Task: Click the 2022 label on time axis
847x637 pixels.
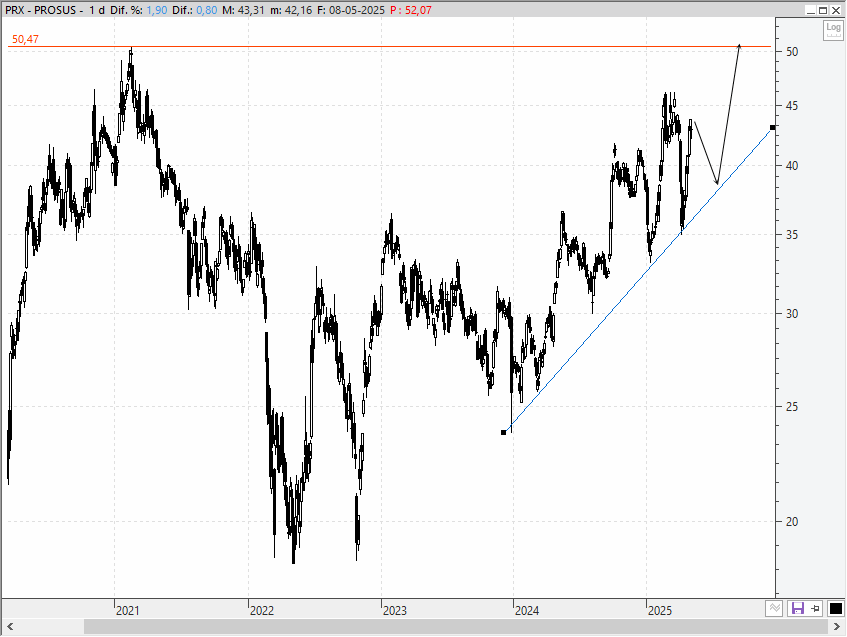Action: point(261,611)
